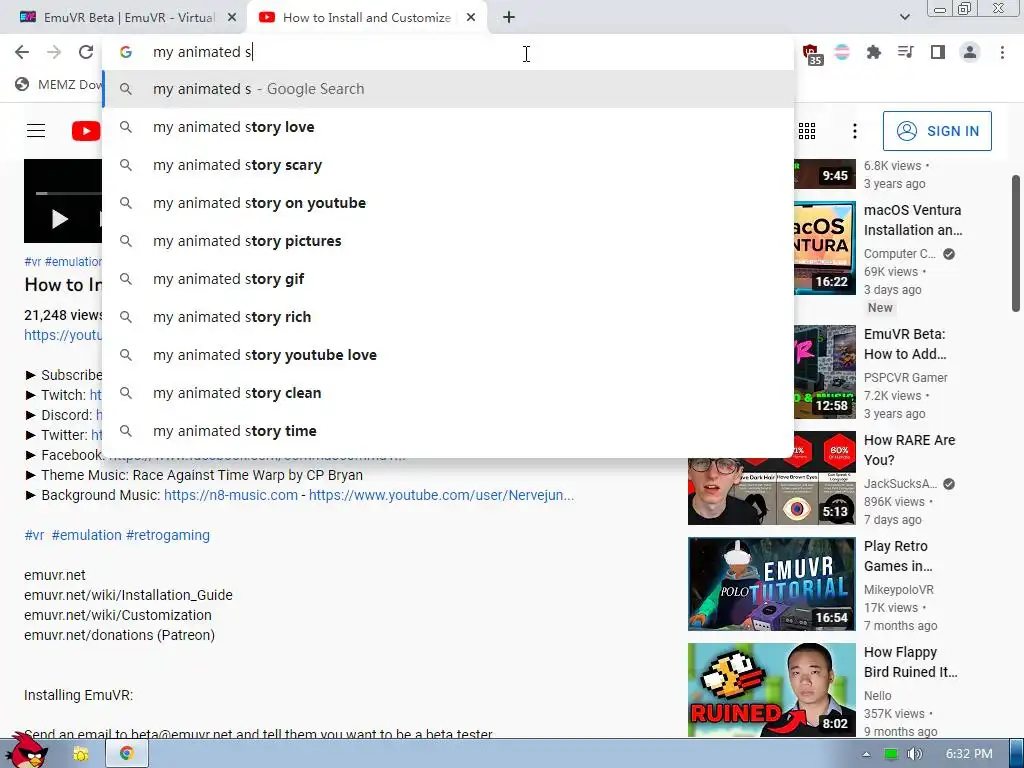The image size is (1024, 768).
Task: Open the striped round extension icon
Action: 842,52
